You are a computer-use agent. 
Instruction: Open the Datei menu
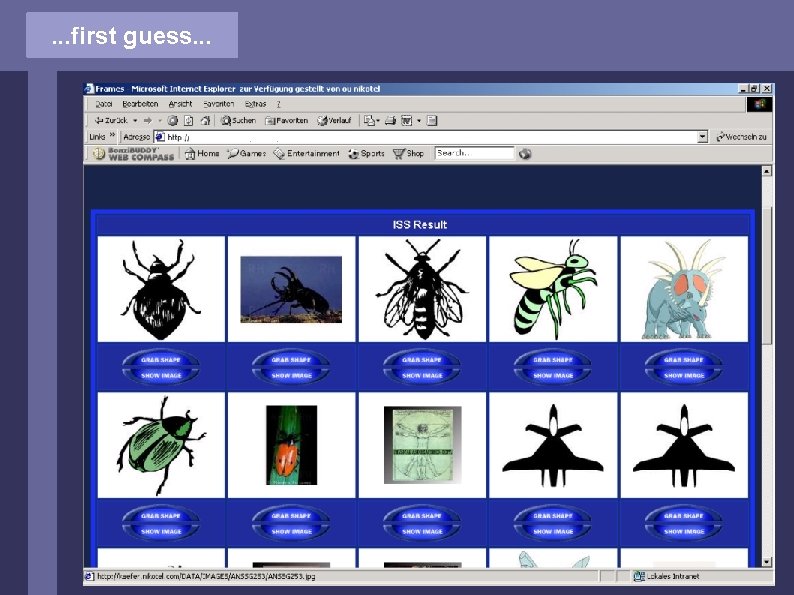[x=104, y=104]
